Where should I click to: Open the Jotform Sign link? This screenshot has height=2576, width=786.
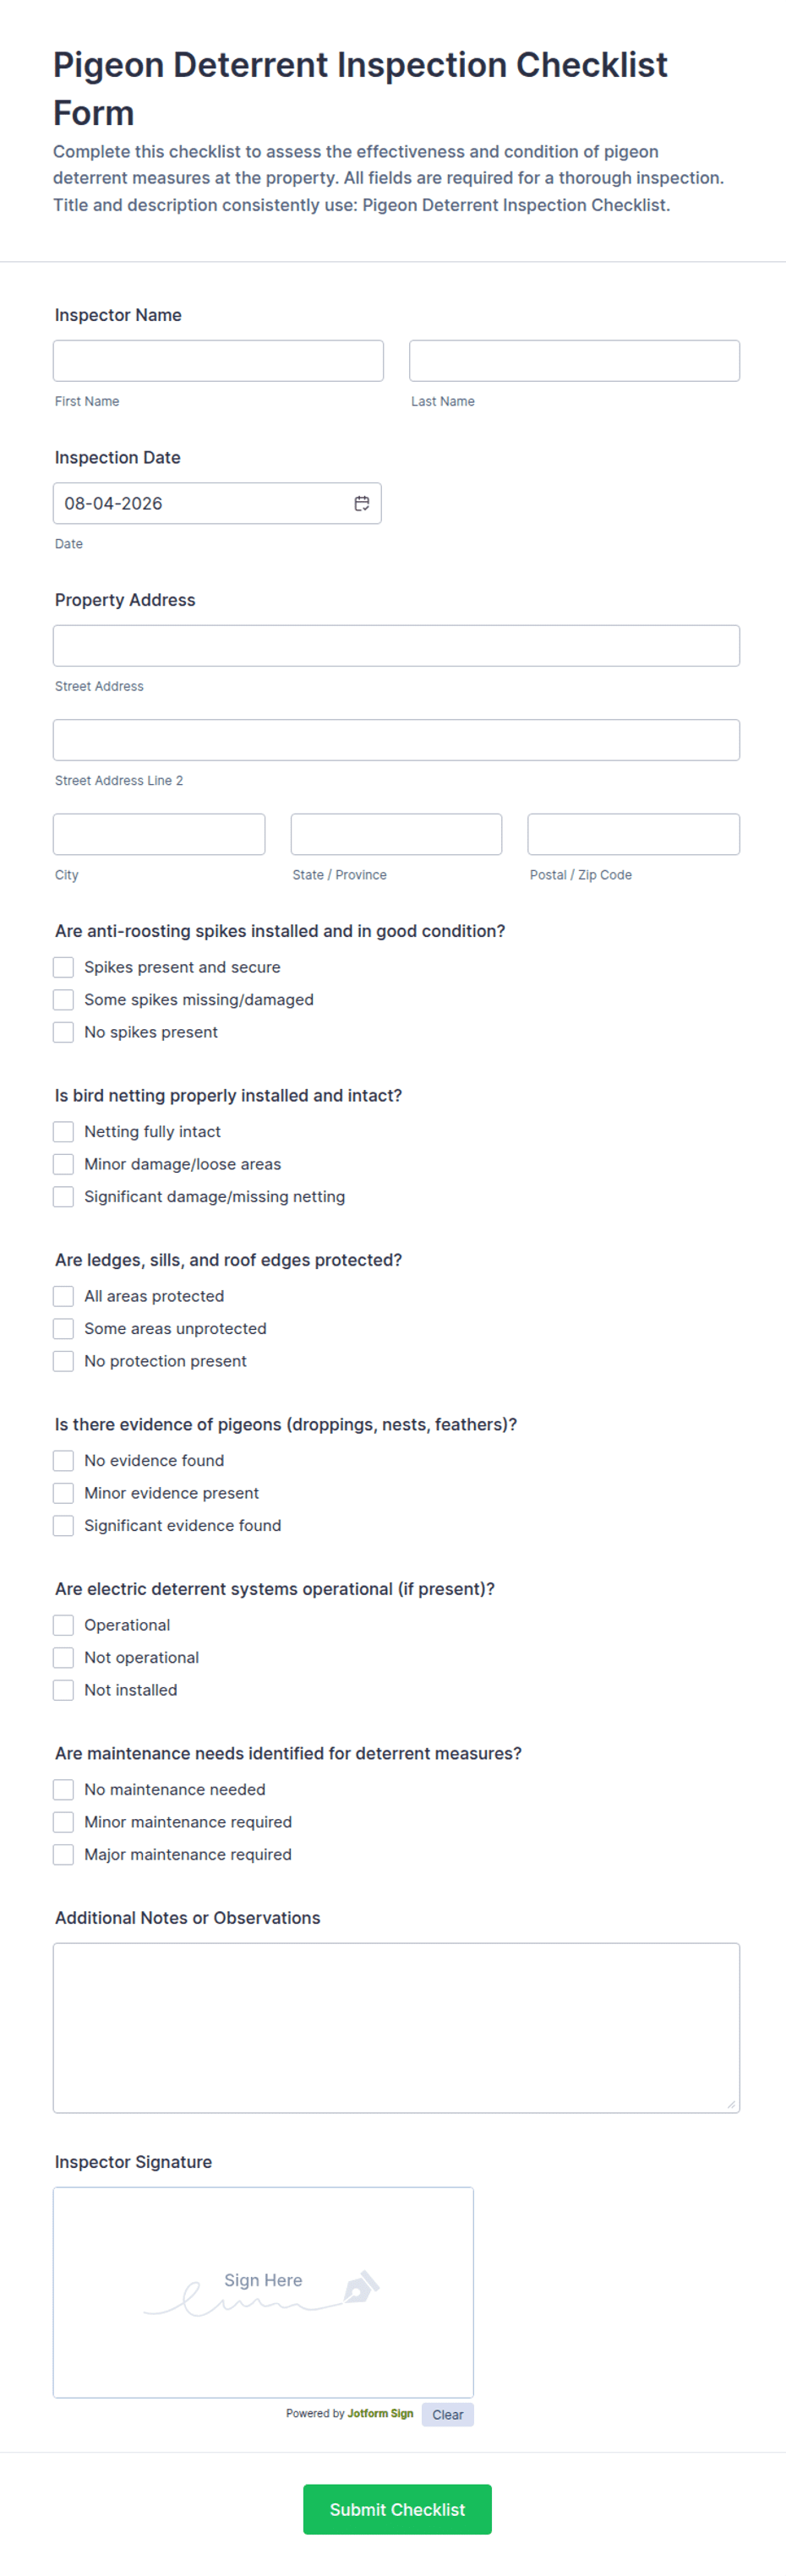coord(380,2413)
